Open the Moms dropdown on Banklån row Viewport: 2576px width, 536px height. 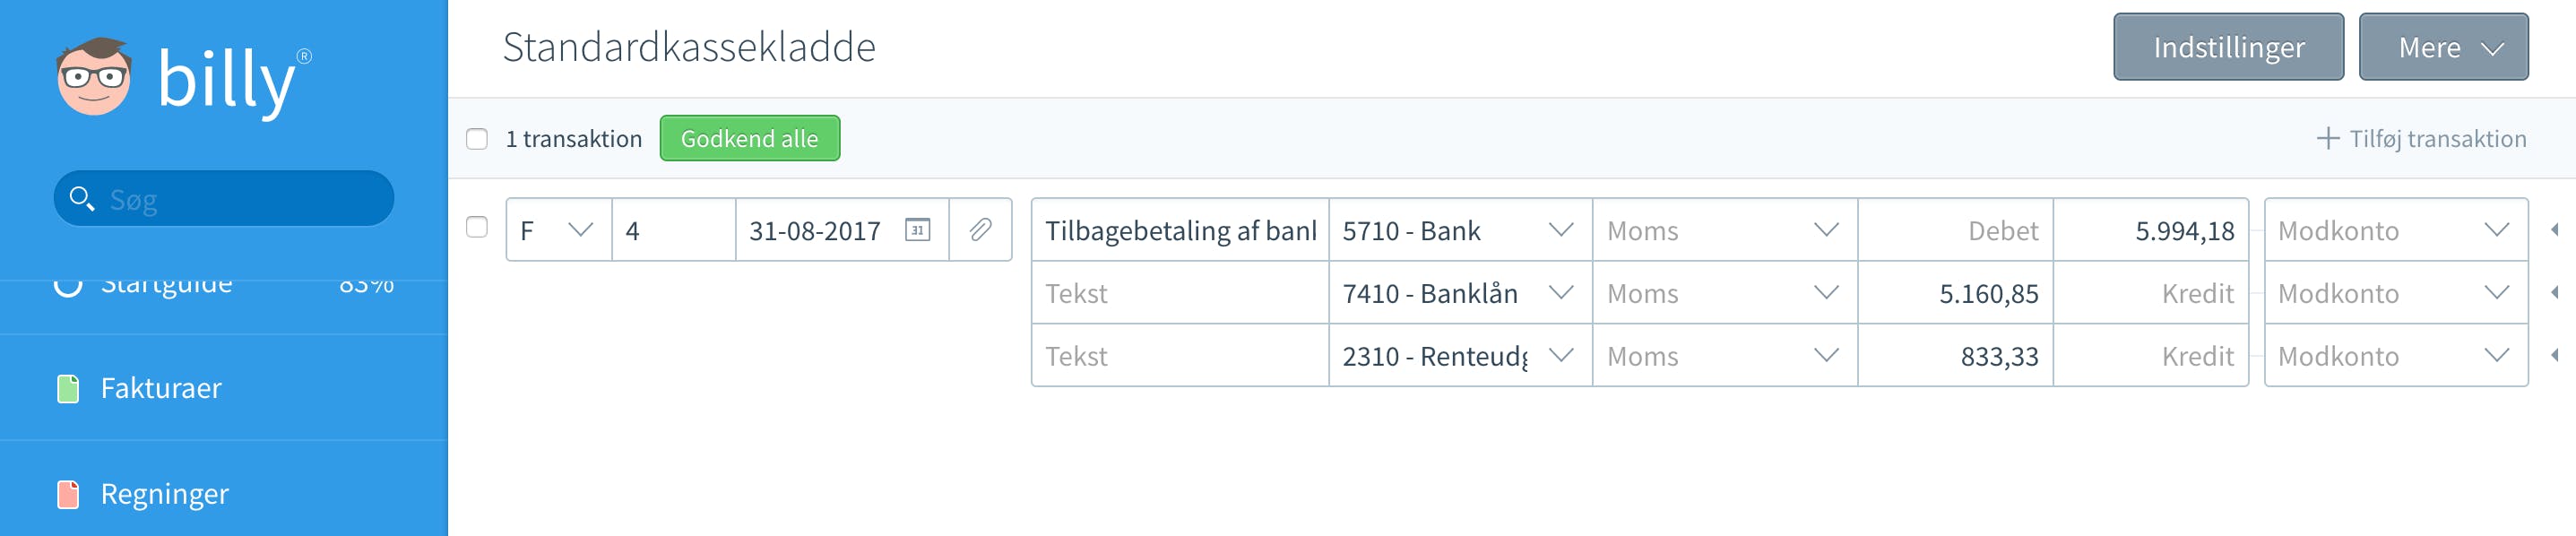pos(1724,293)
